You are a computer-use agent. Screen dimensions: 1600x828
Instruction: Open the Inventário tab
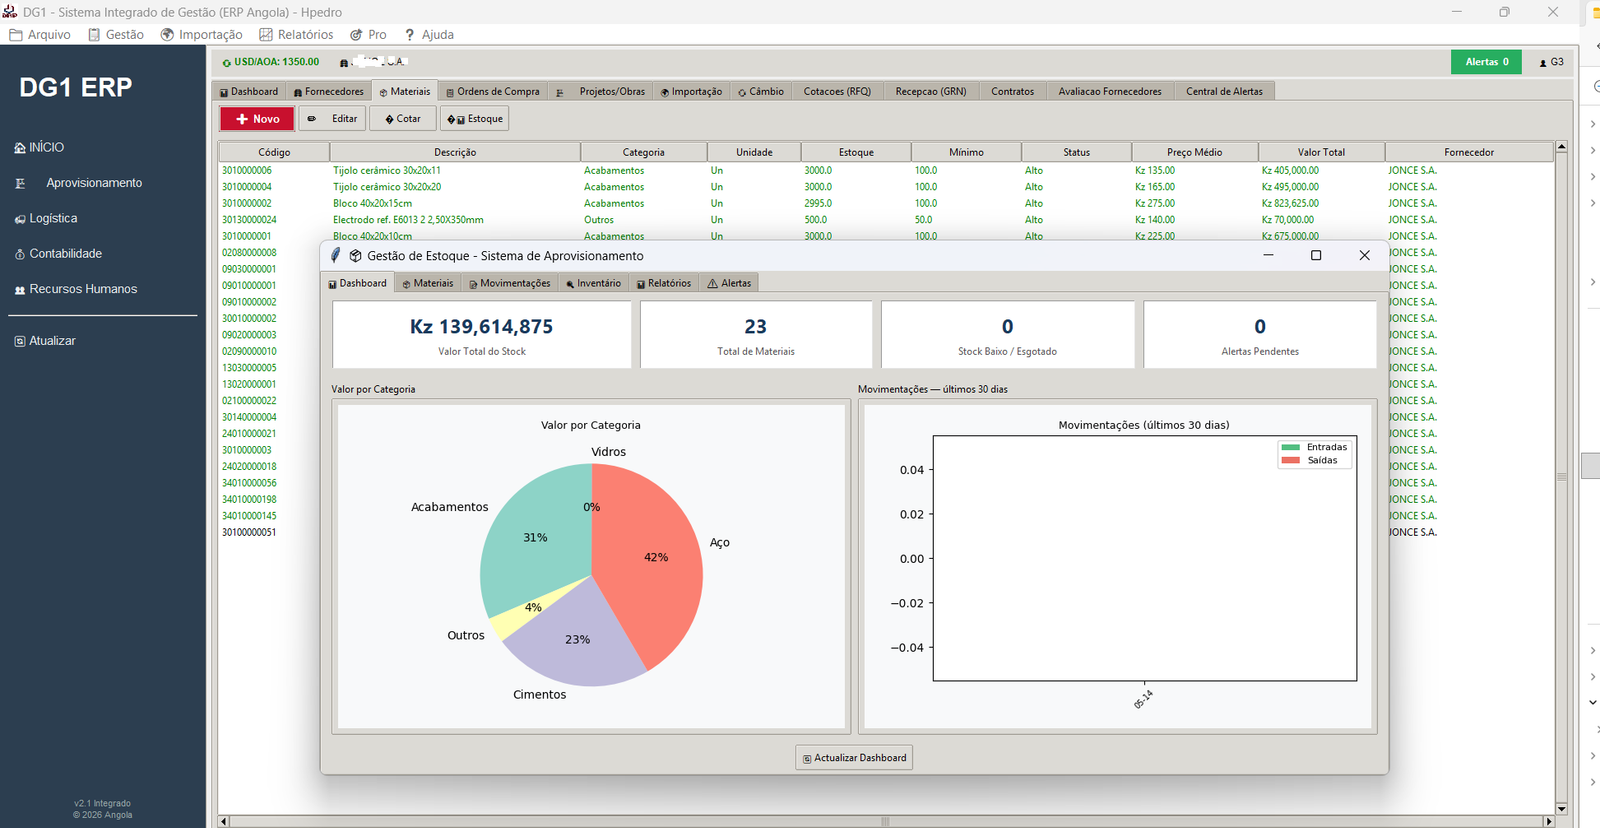(593, 283)
